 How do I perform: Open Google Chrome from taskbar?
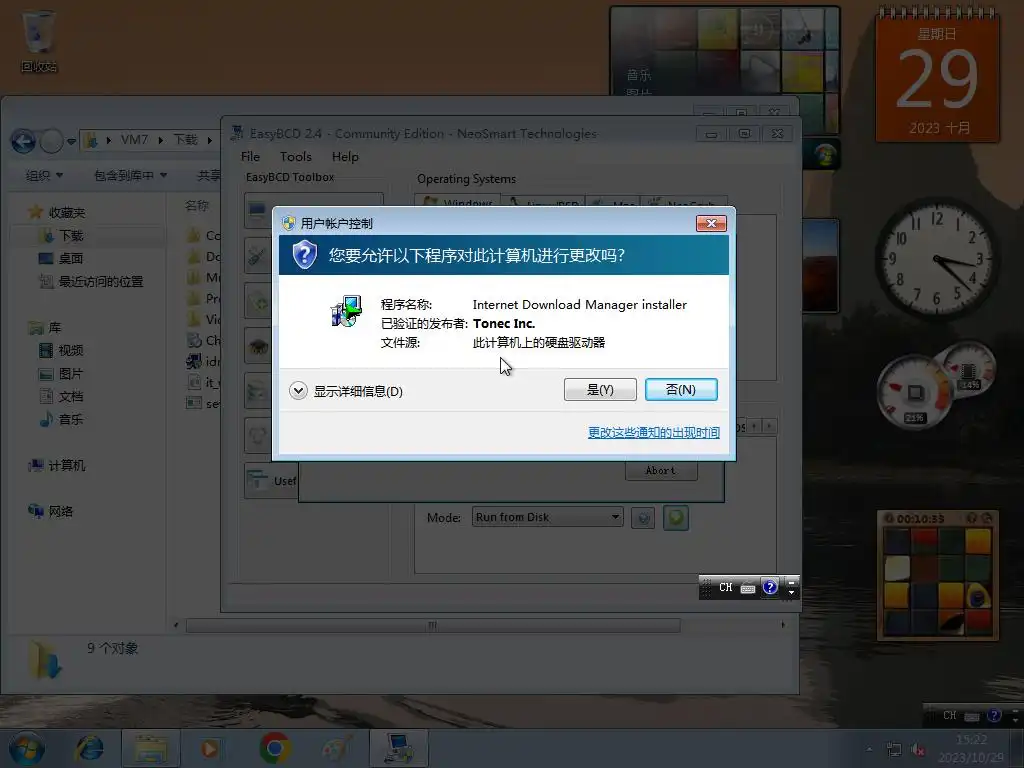click(274, 748)
